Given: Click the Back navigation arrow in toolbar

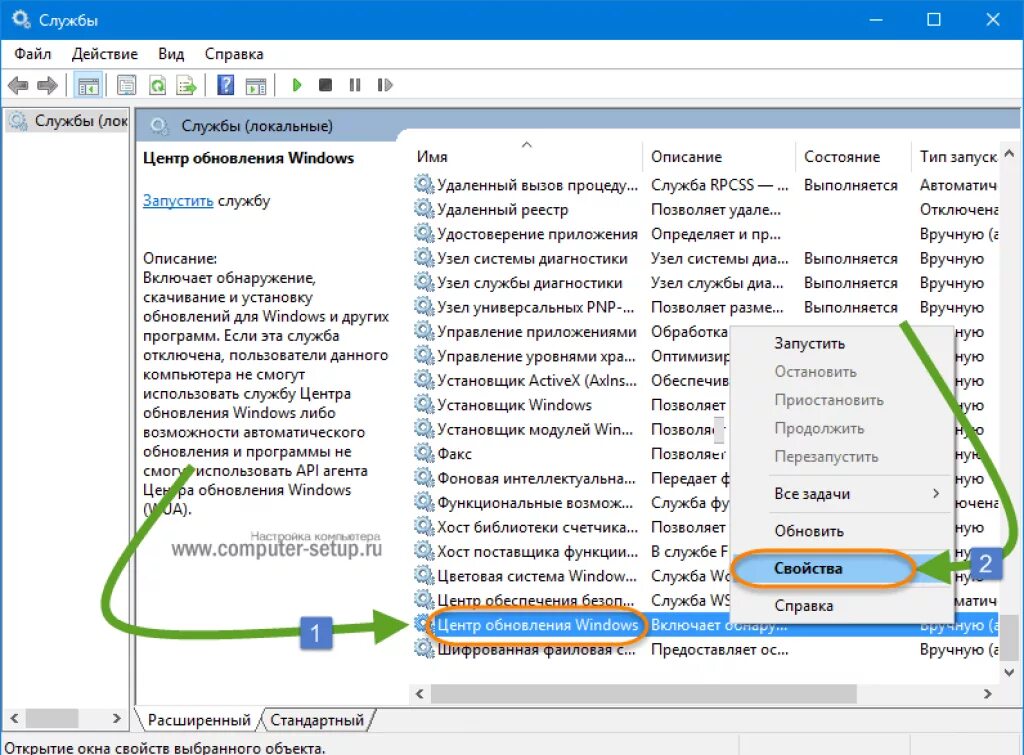Looking at the screenshot, I should coord(18,86).
